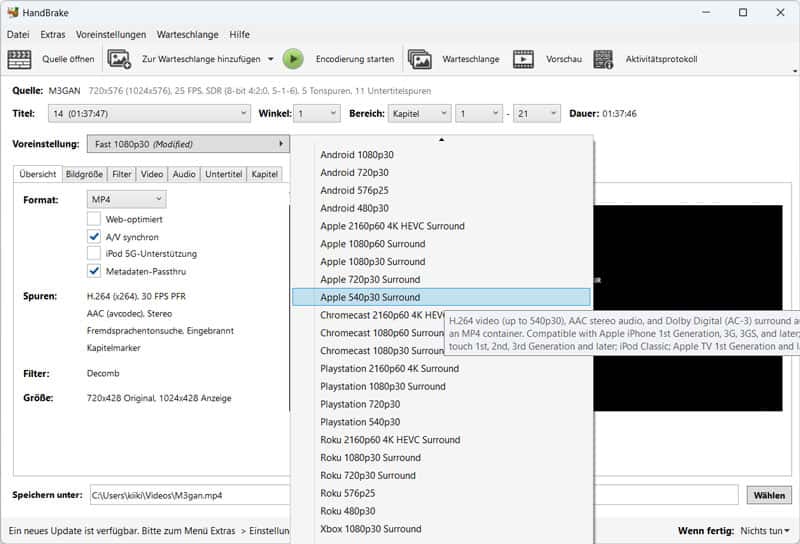Open the start chapter dropdown showing 1
Viewport: 800px width, 544px height.
pos(479,113)
